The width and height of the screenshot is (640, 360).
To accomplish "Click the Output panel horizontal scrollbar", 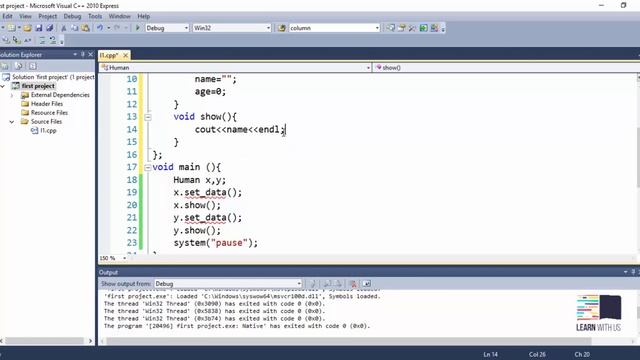I will (348, 341).
